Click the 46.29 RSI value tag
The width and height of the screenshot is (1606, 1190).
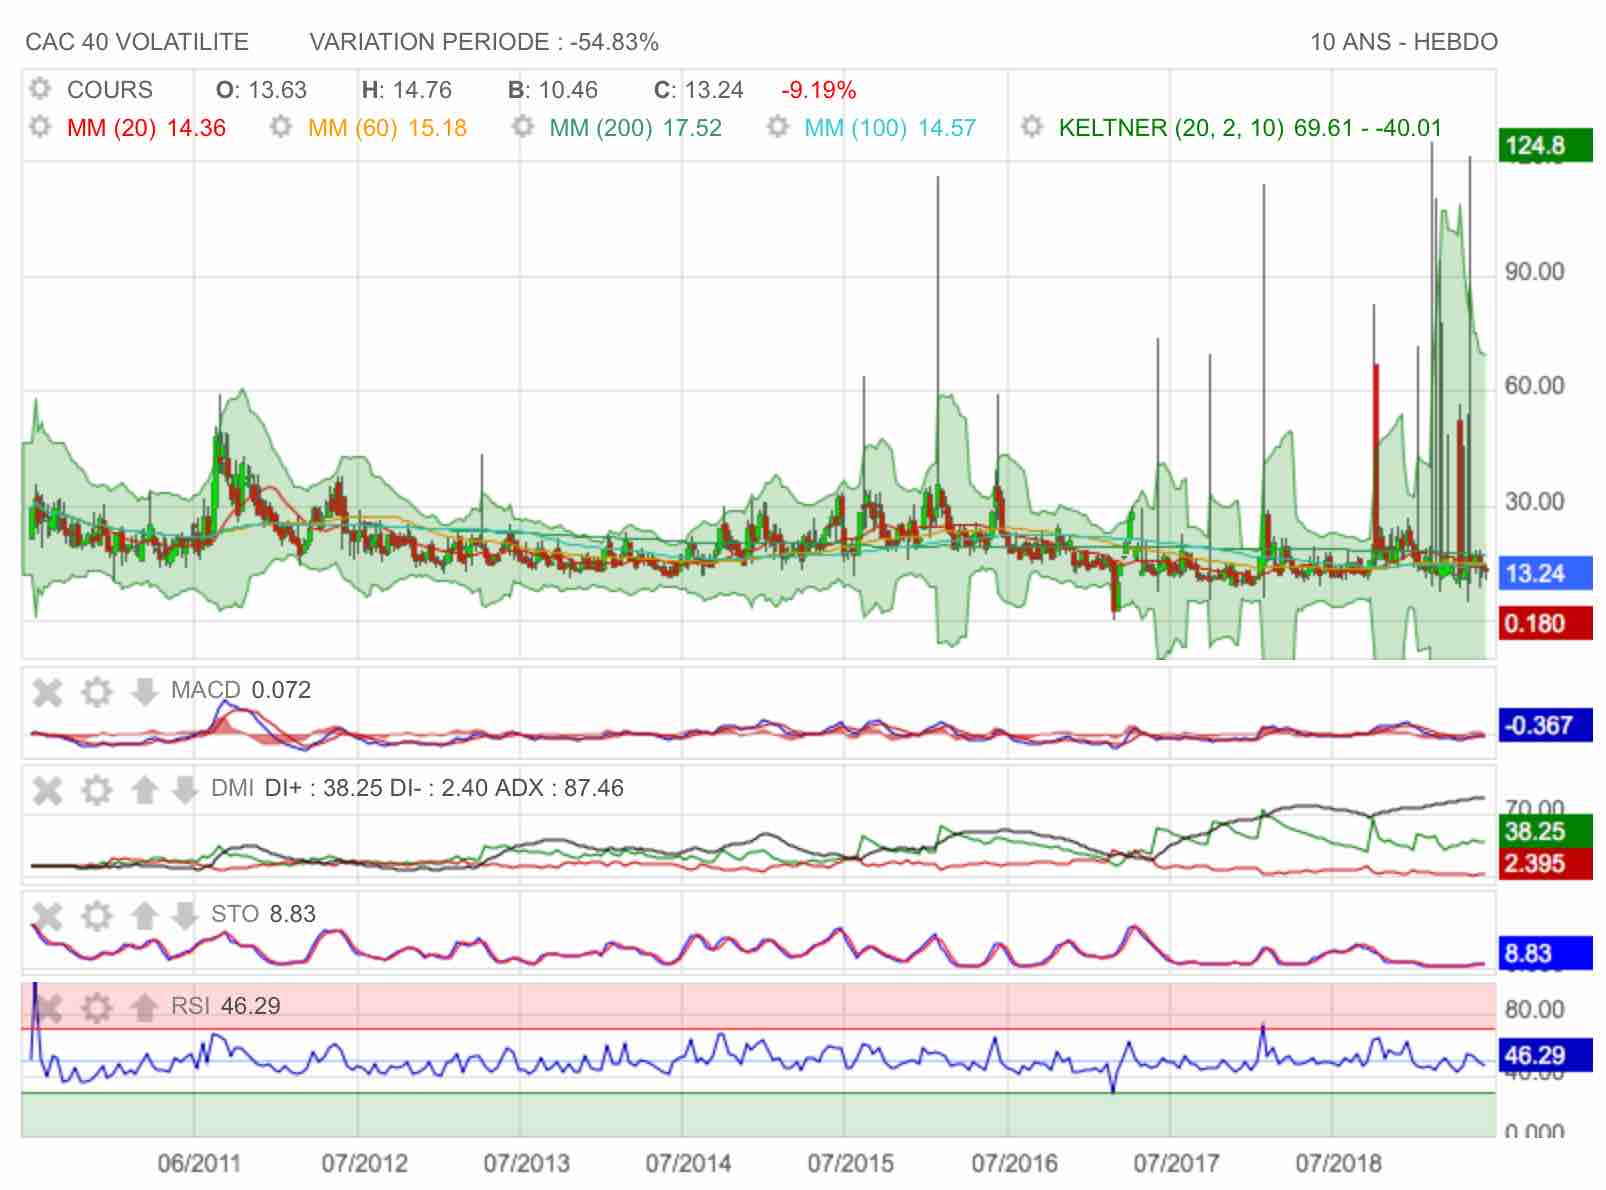1545,1055
